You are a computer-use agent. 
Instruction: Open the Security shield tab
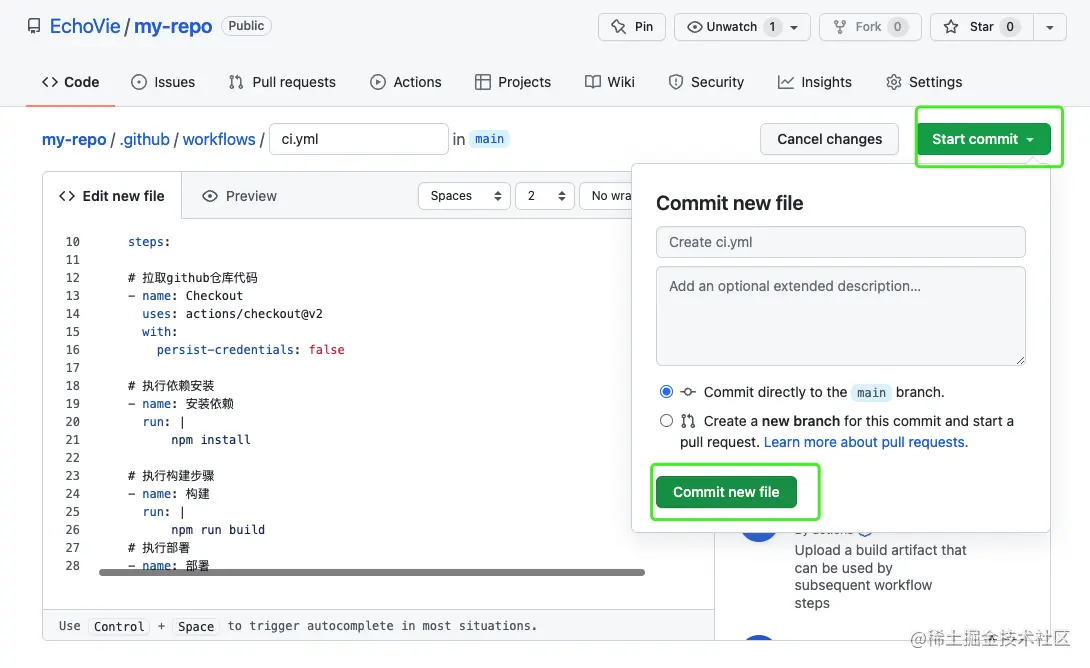coord(706,82)
